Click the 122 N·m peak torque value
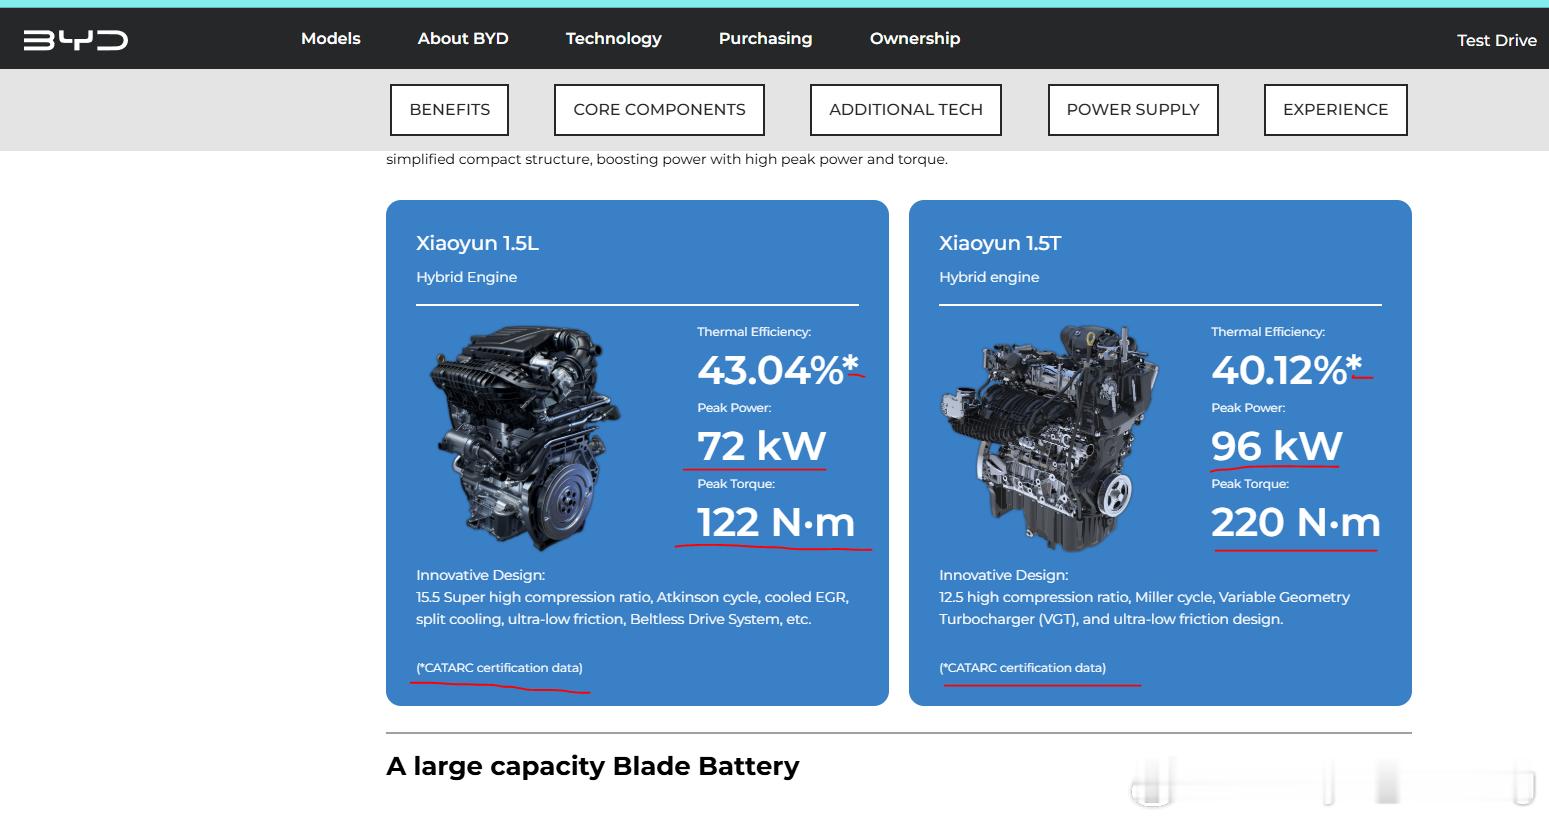Viewport: 1549px width, 823px height. [x=776, y=522]
